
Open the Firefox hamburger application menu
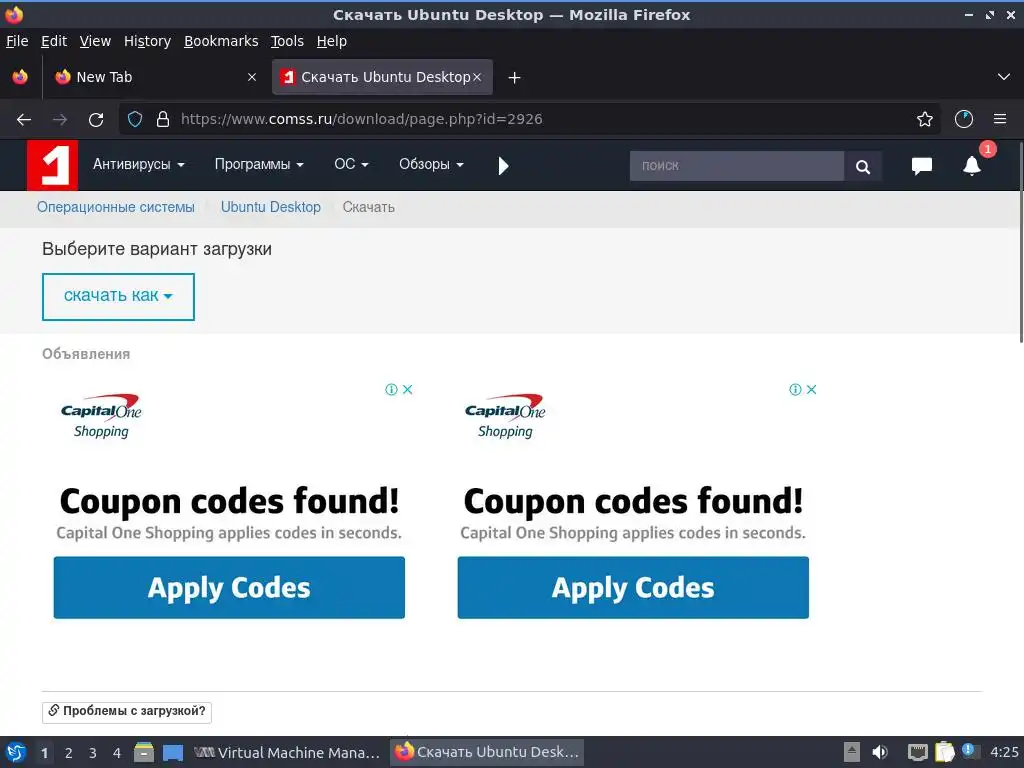pyautogui.click(x=1000, y=120)
